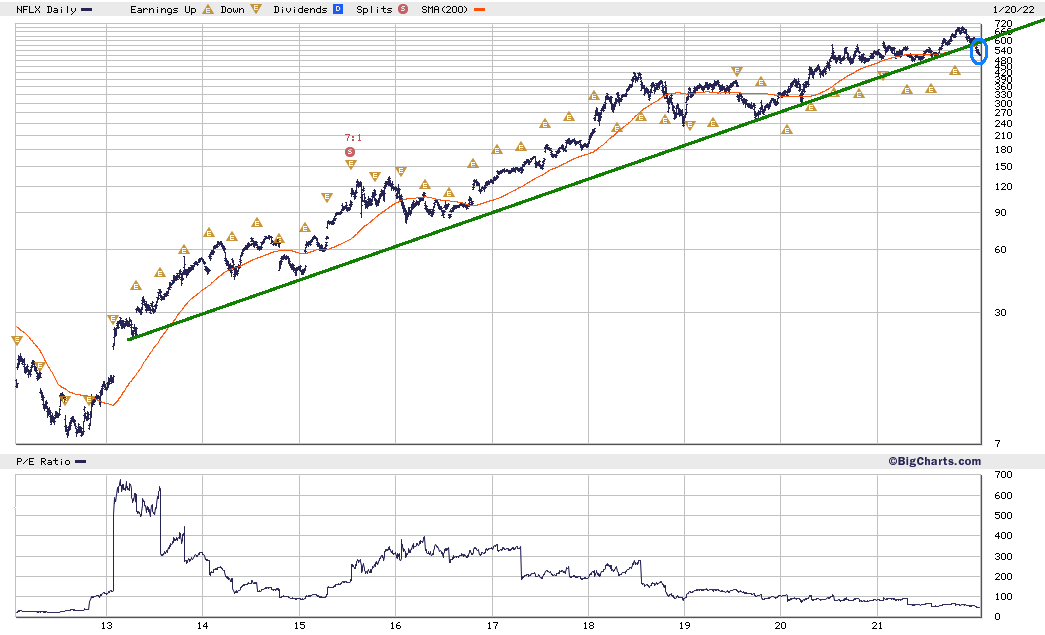Click the year 15 label on time axis

click(x=299, y=626)
